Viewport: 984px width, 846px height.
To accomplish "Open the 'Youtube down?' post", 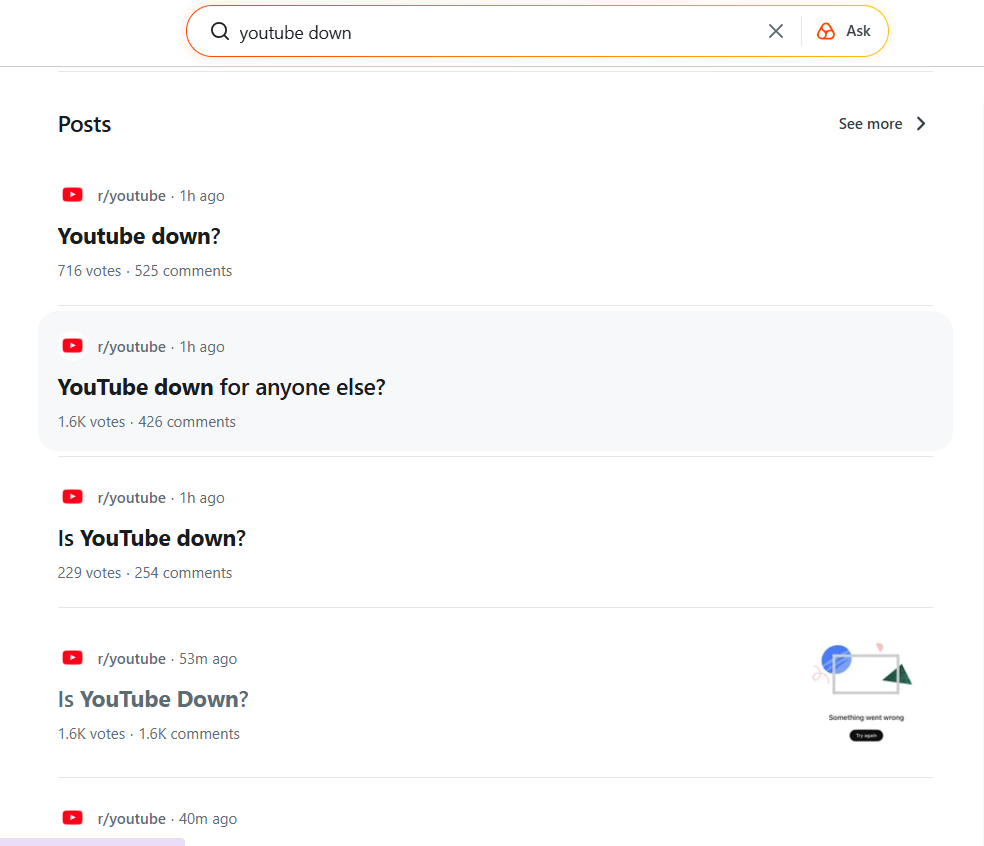I will 139,236.
